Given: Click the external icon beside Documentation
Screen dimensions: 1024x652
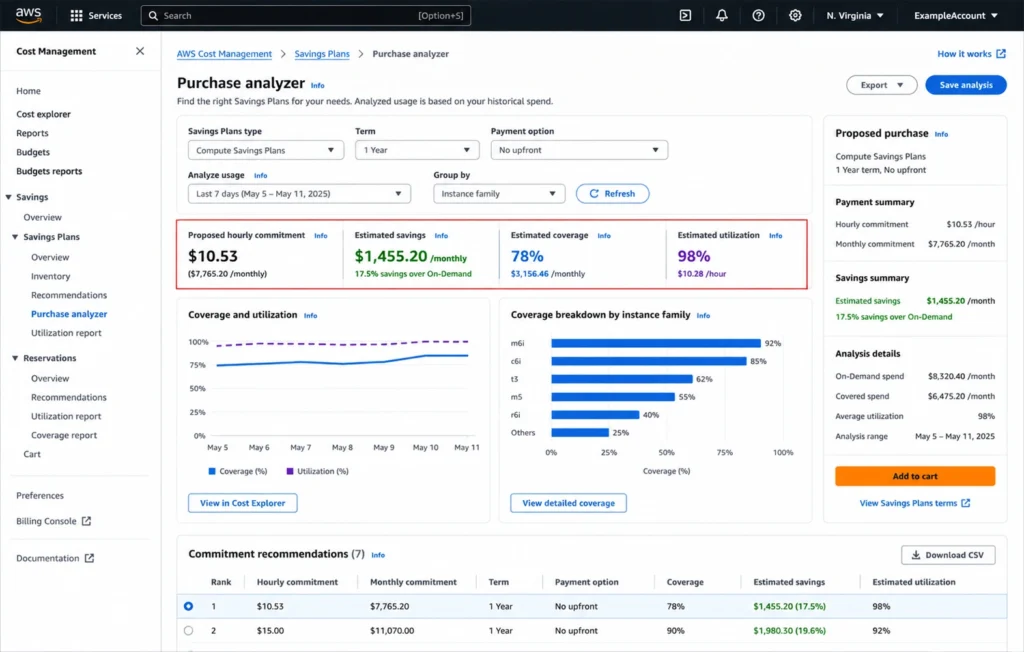Looking at the screenshot, I should [89, 558].
